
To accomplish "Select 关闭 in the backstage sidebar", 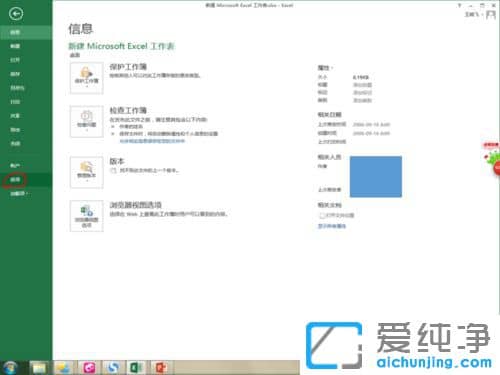I will 26,144.
